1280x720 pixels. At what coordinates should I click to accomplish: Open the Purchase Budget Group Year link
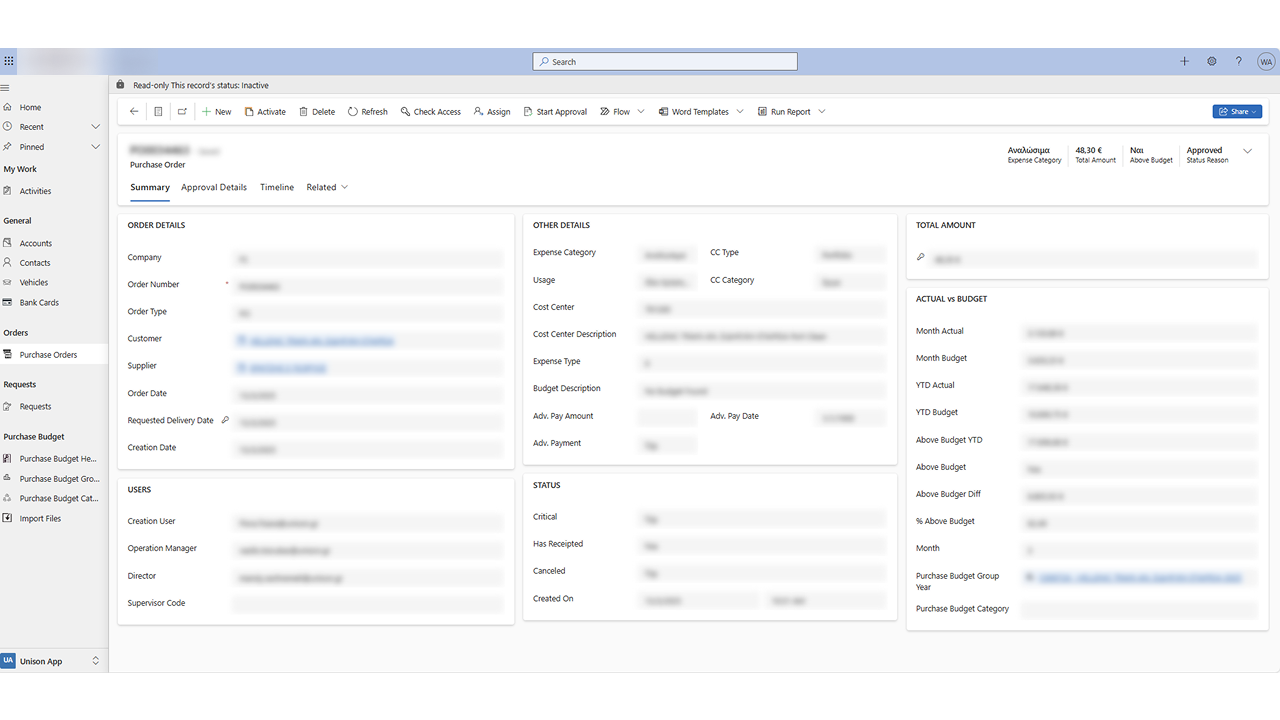pyautogui.click(x=1141, y=577)
